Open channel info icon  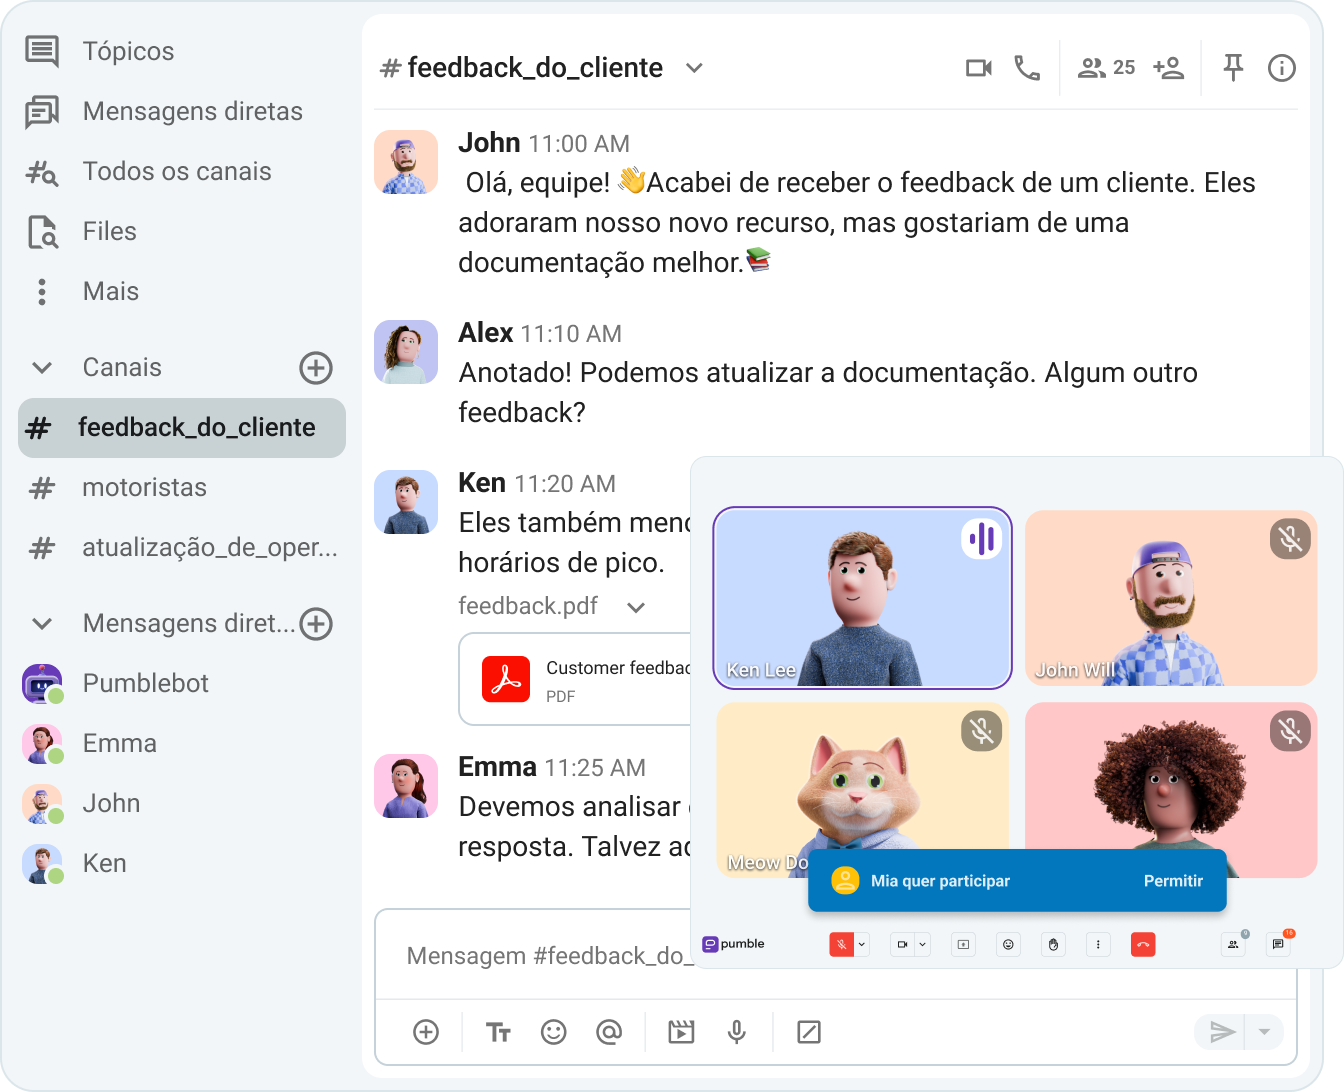point(1281,68)
